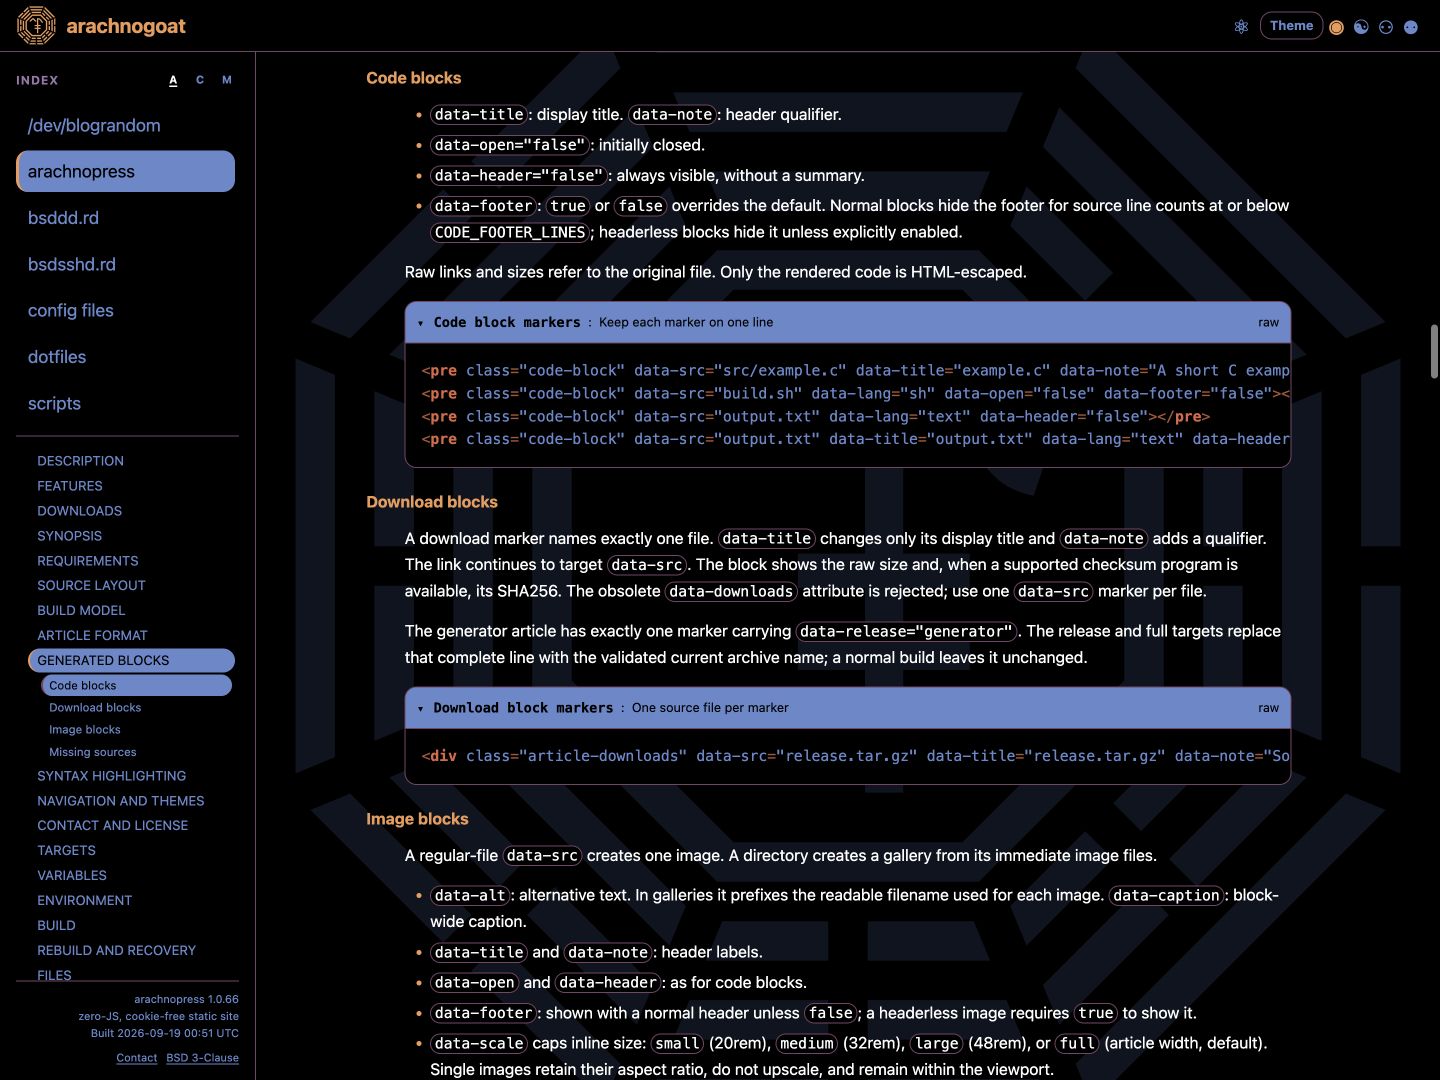
Task: Open config files in the index
Action: (126, 310)
